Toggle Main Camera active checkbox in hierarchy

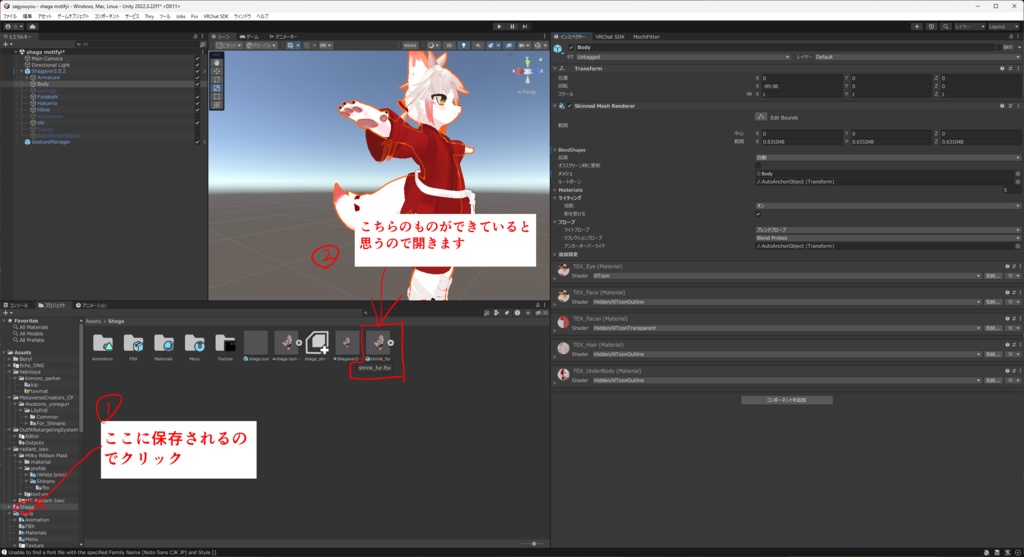pyautogui.click(x=198, y=58)
